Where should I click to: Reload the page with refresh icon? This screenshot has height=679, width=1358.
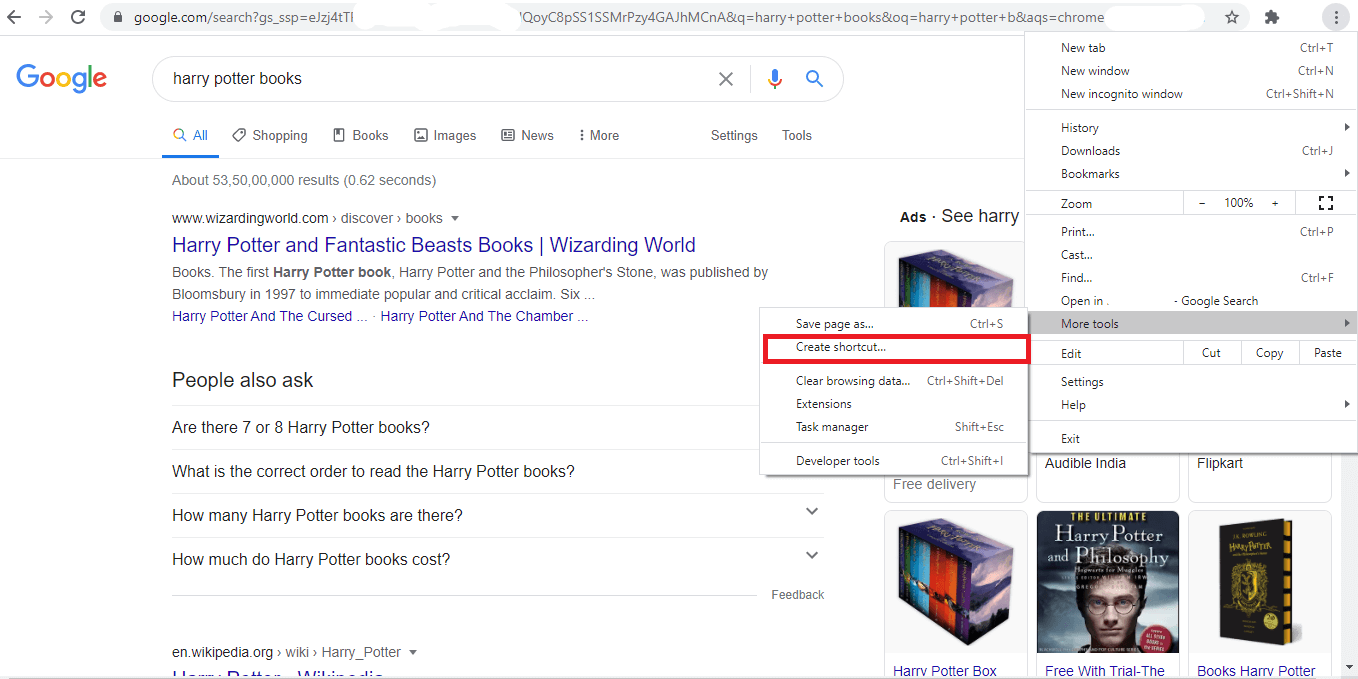(x=78, y=17)
